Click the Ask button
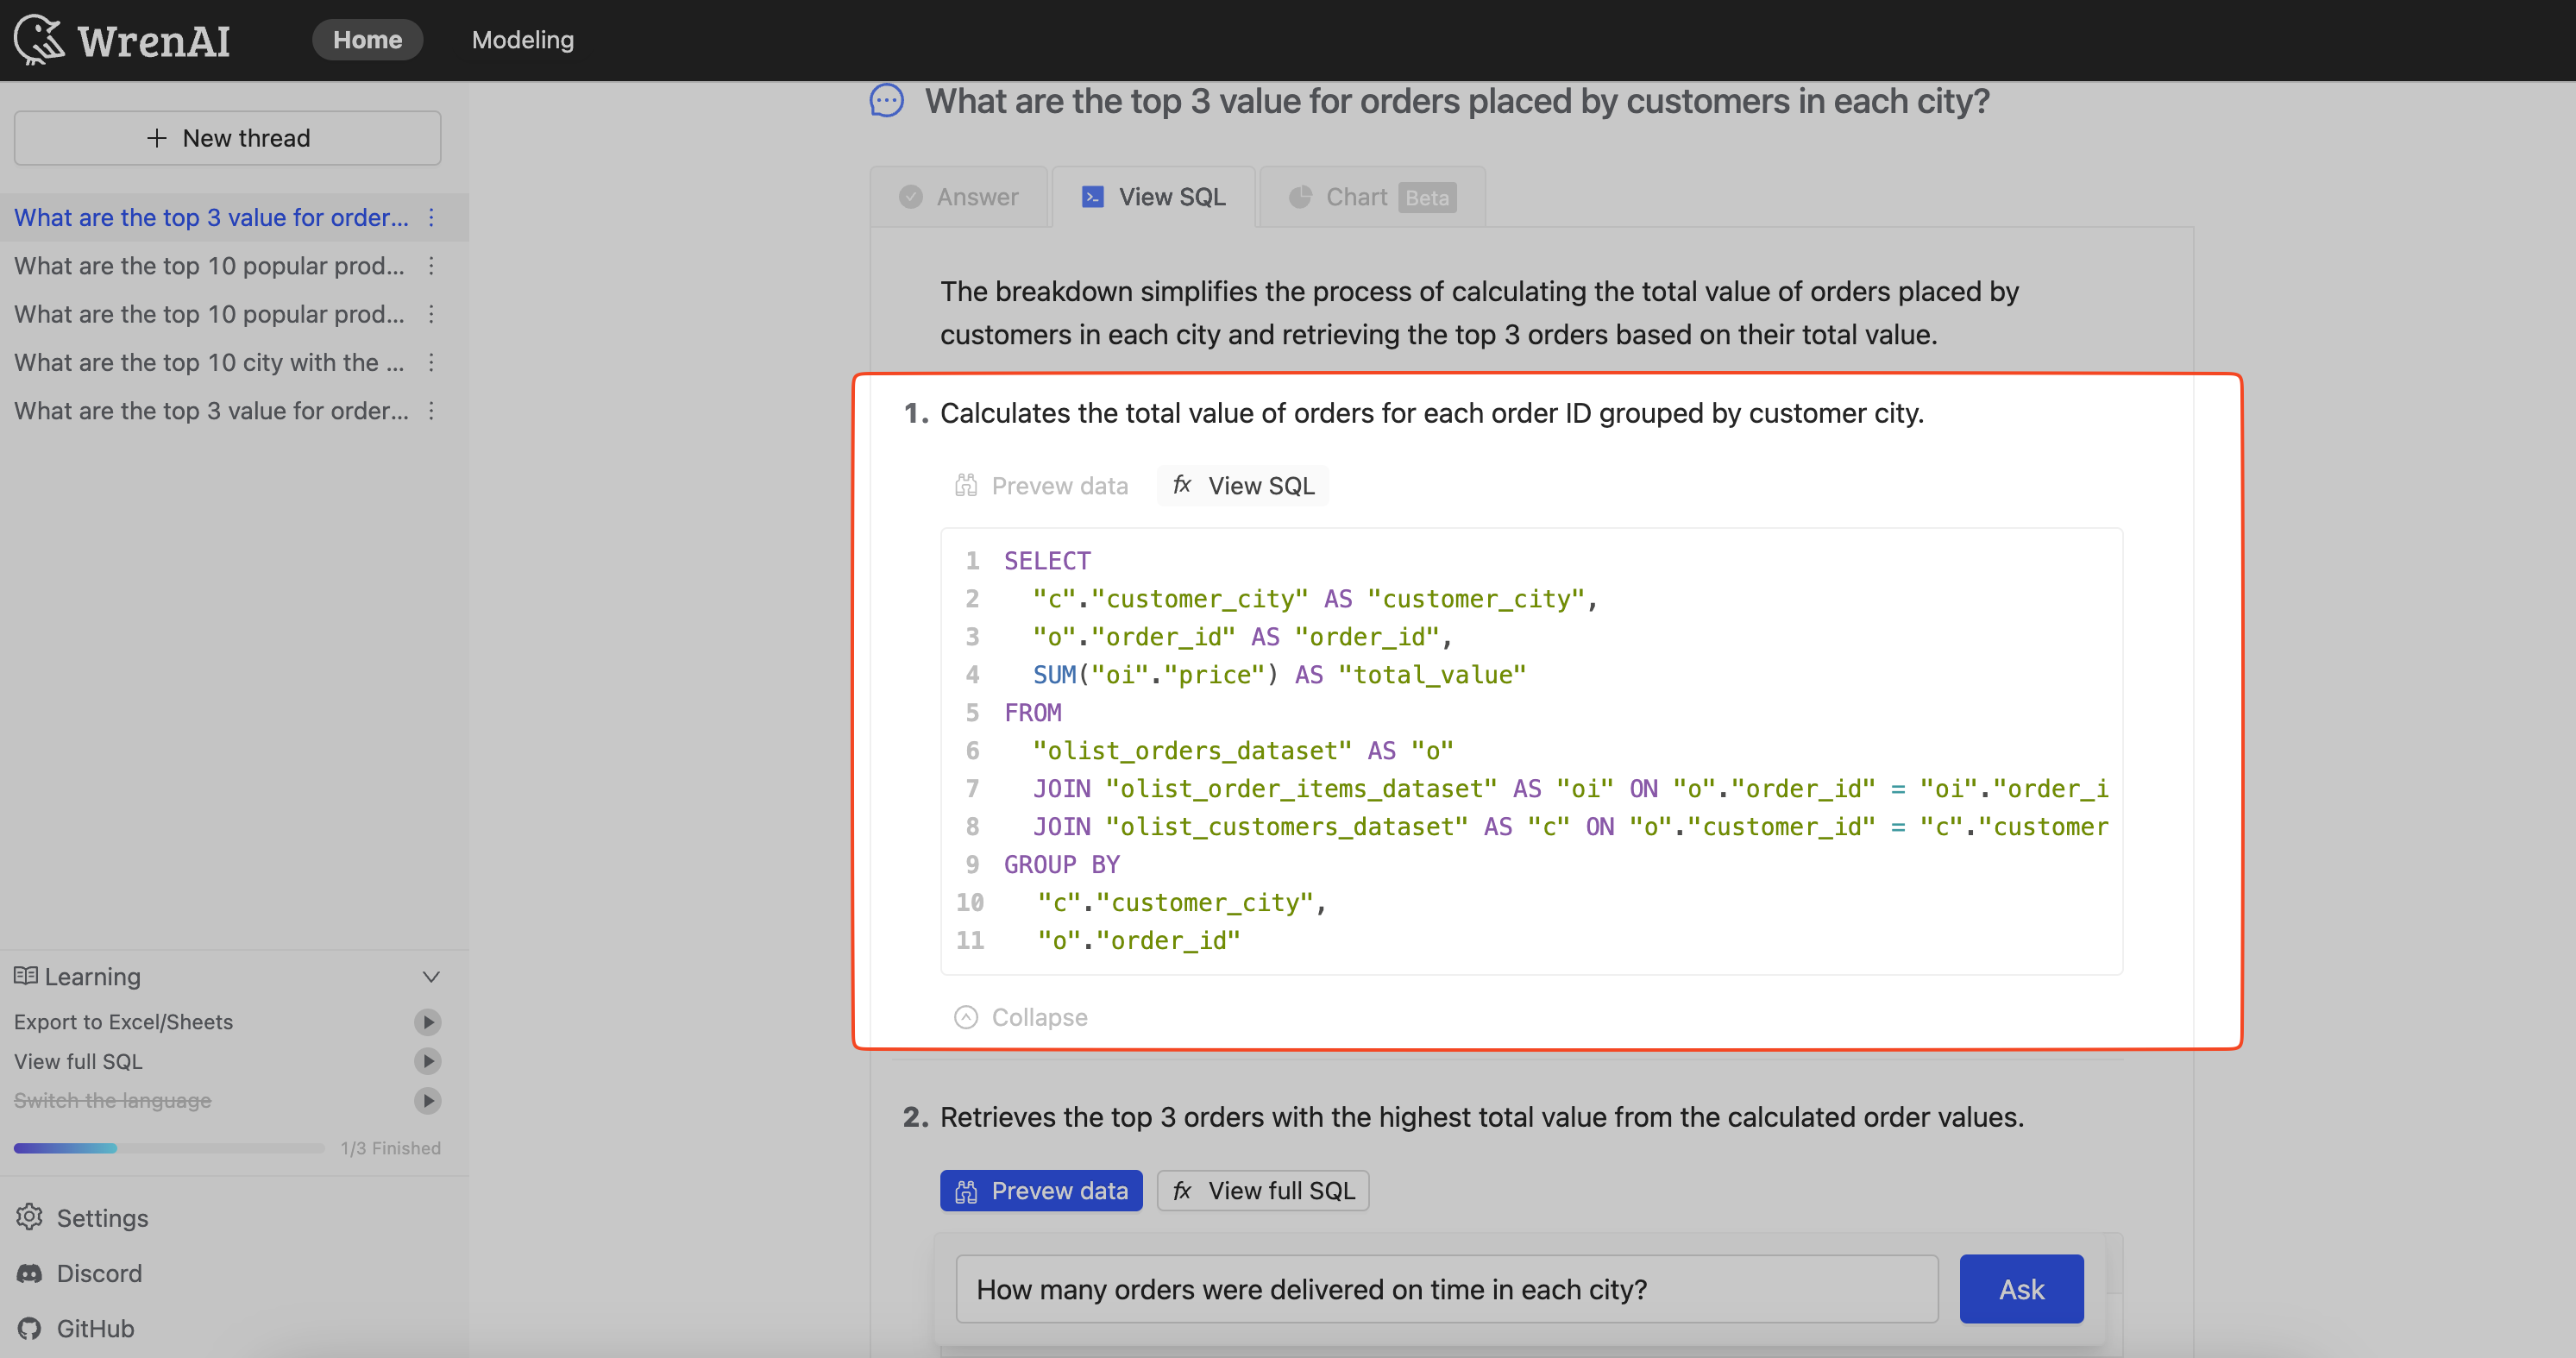The height and width of the screenshot is (1358, 2576). (x=2021, y=1289)
